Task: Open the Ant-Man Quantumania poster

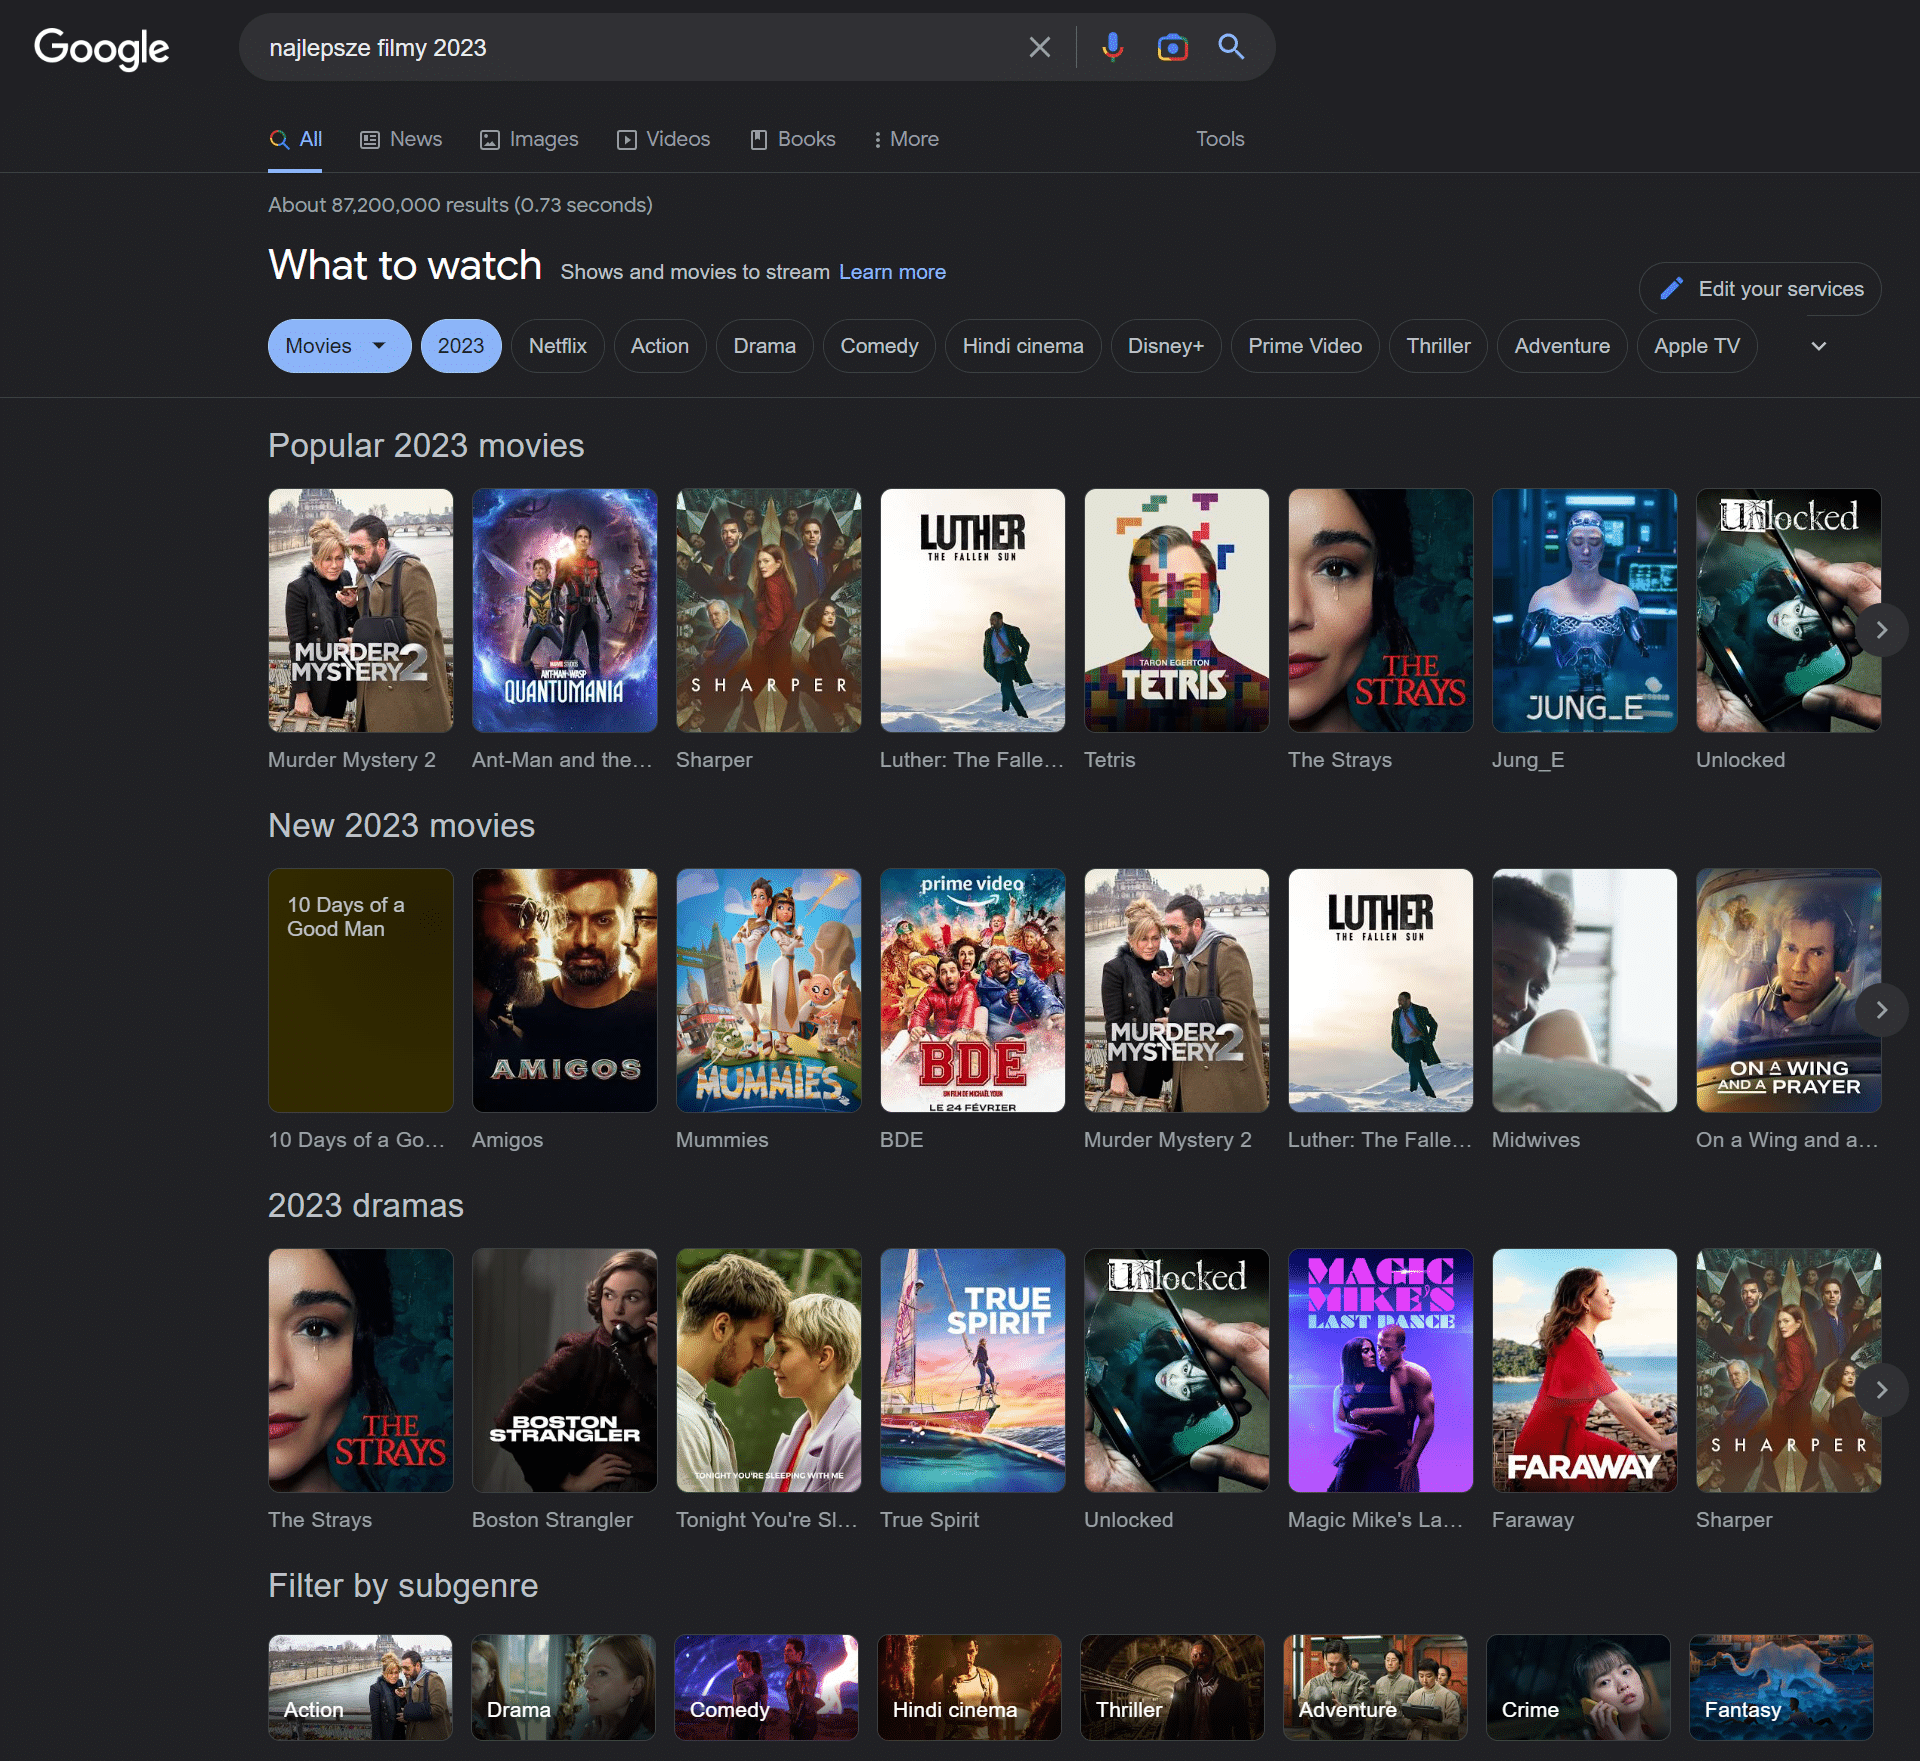Action: [565, 610]
